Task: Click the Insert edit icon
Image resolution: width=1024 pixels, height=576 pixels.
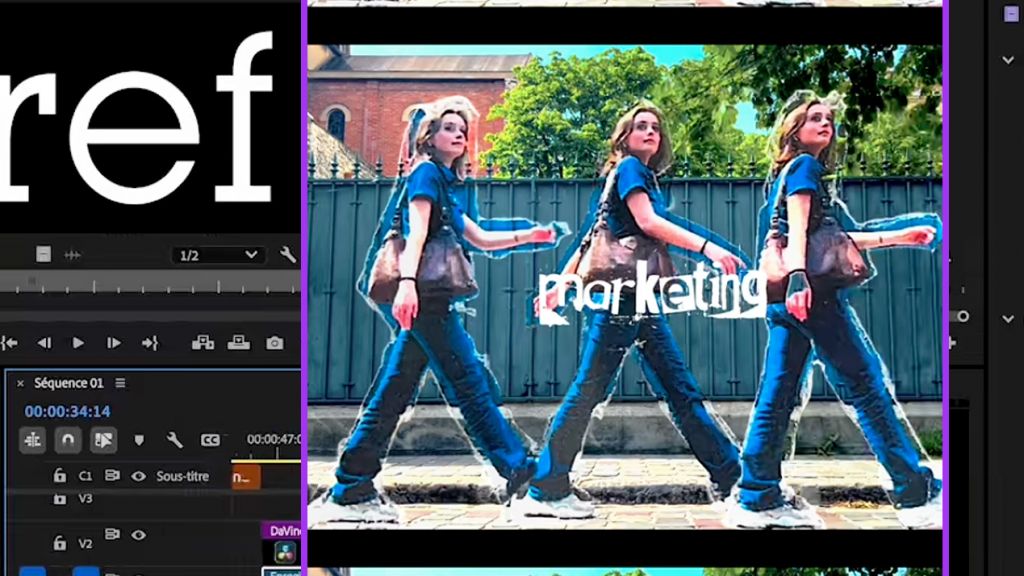Action: coord(203,343)
